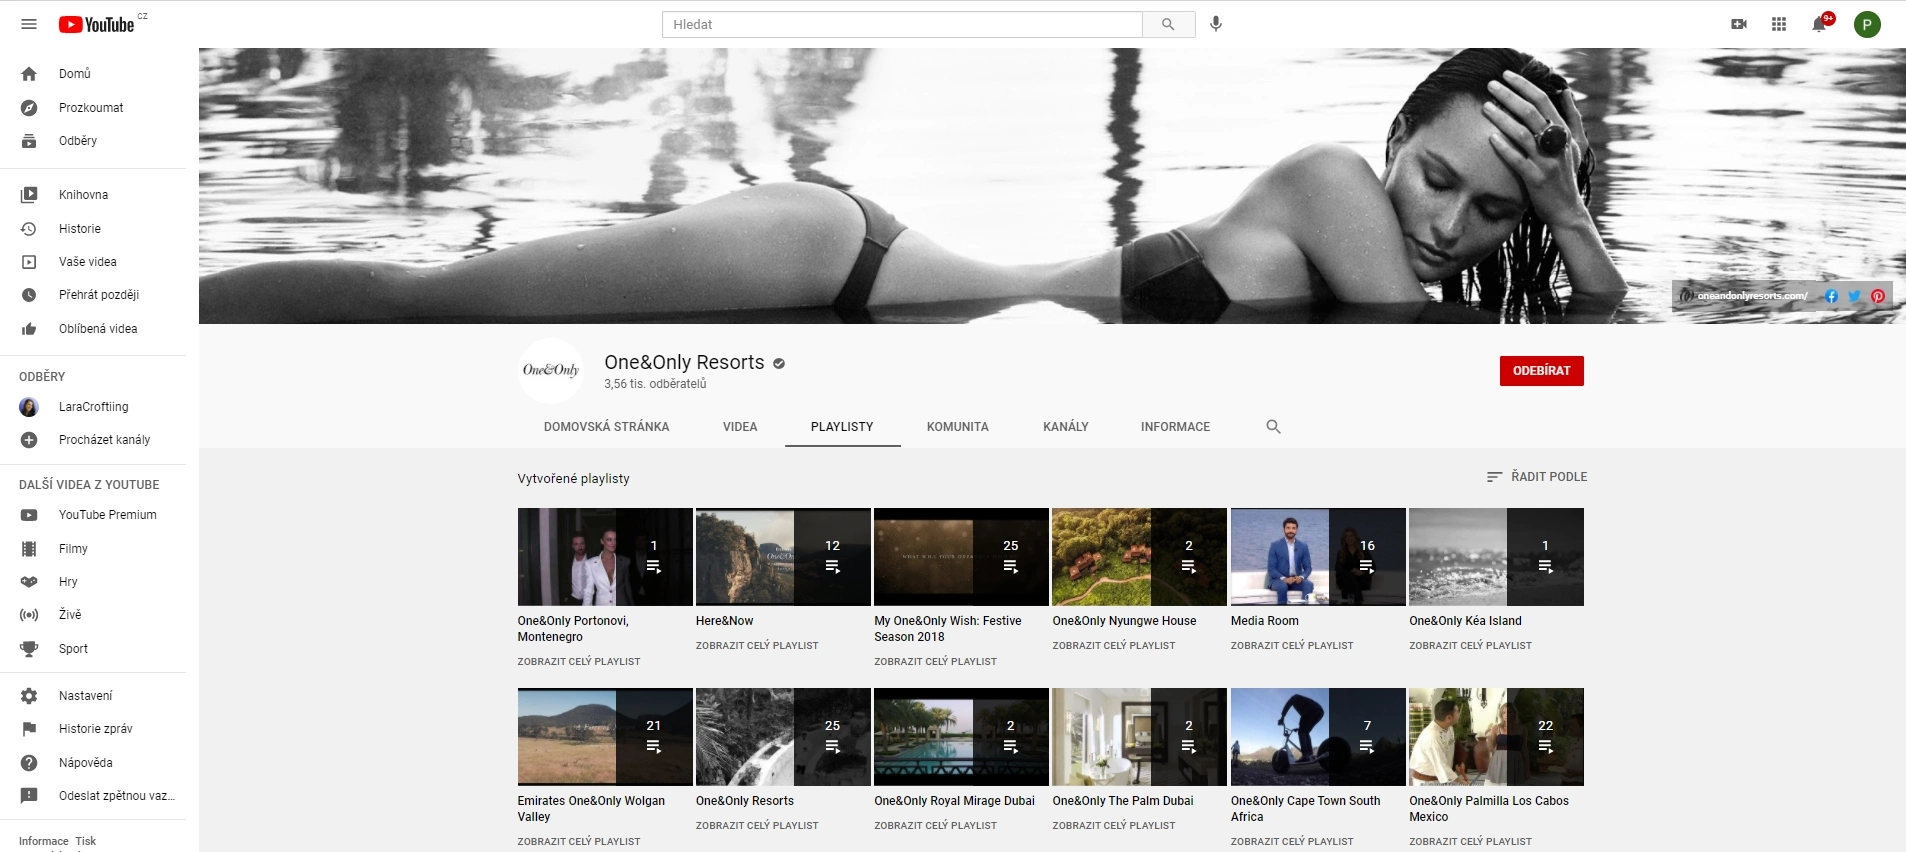Click Tisk footer link in sidebar
The width and height of the screenshot is (1906, 852).
[x=86, y=842]
